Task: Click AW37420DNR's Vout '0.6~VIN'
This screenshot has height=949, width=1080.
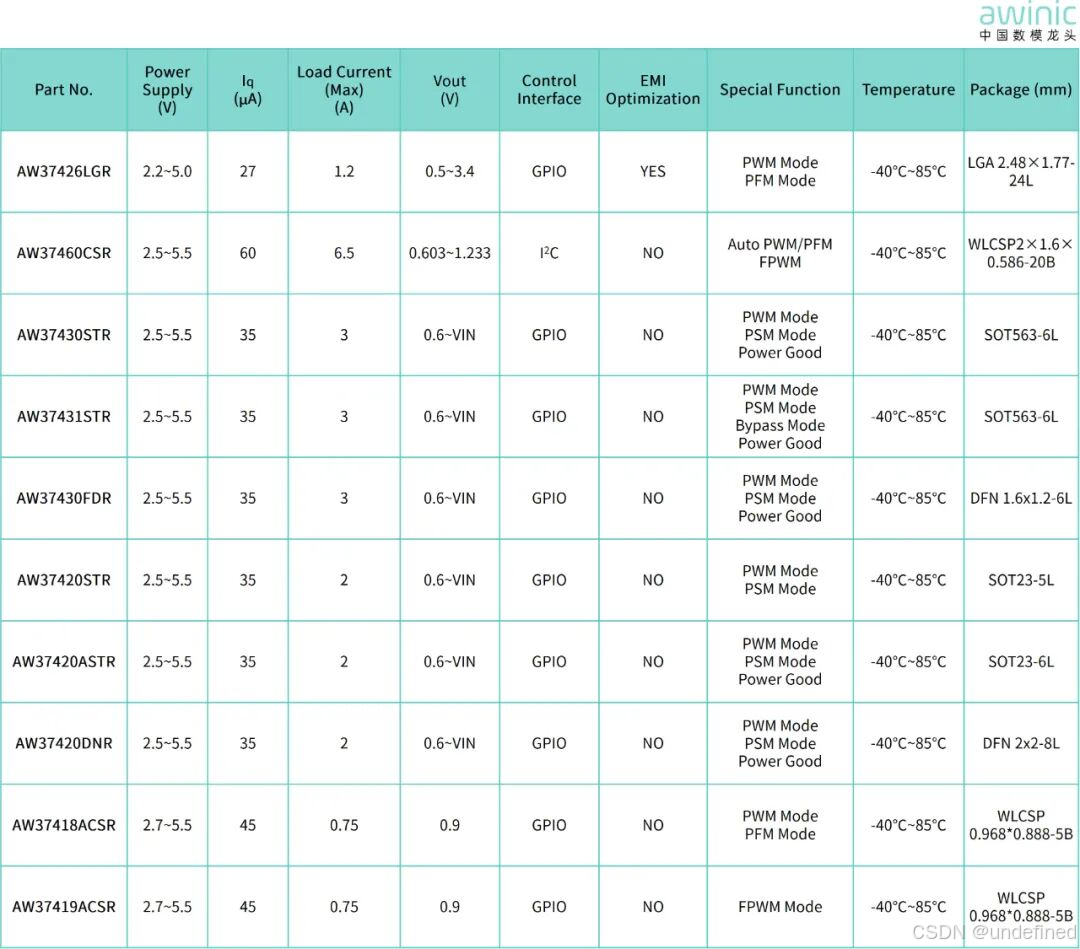Action: 450,743
